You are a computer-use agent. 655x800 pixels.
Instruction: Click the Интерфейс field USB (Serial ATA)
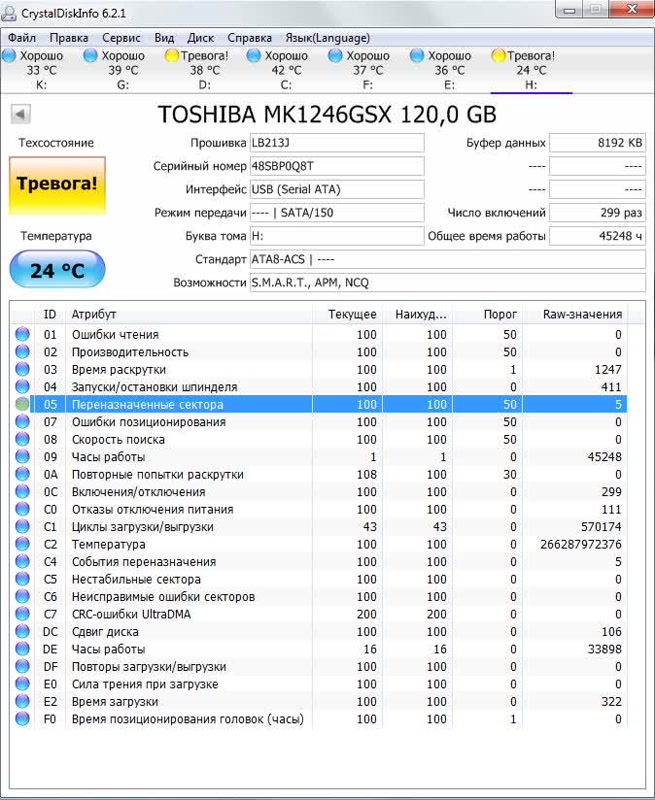coord(337,190)
